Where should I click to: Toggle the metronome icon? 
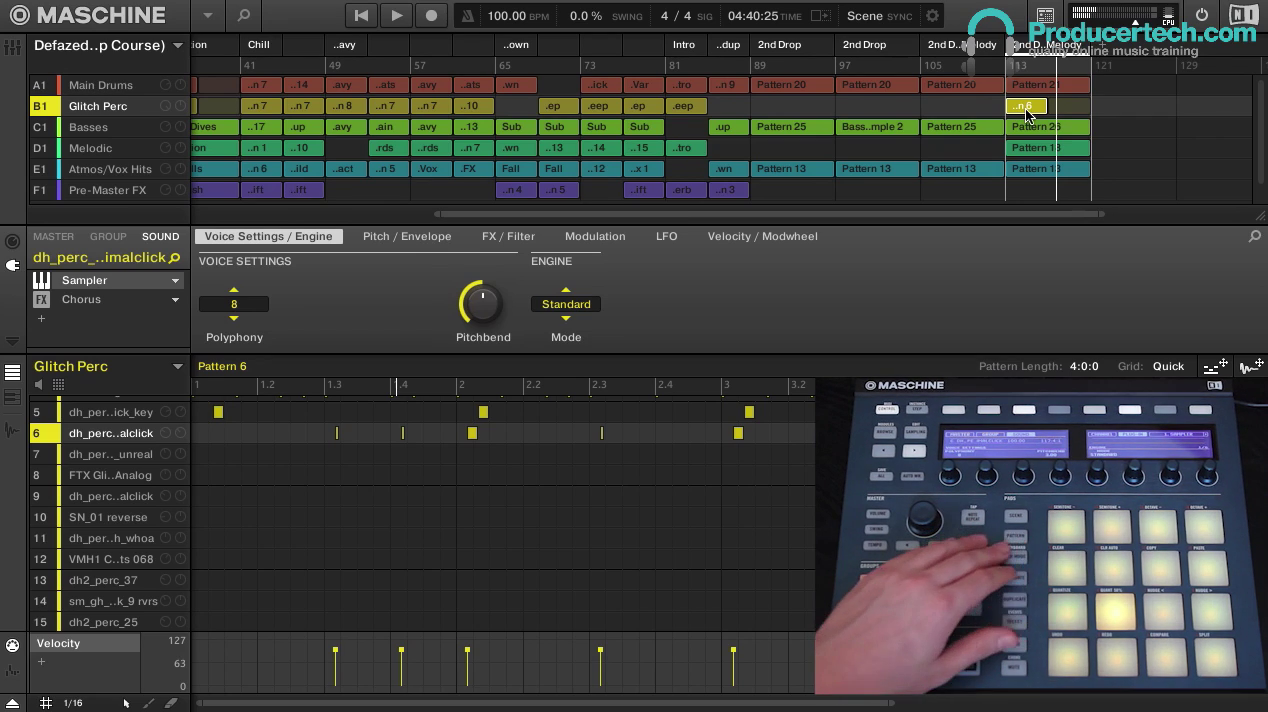click(x=467, y=16)
